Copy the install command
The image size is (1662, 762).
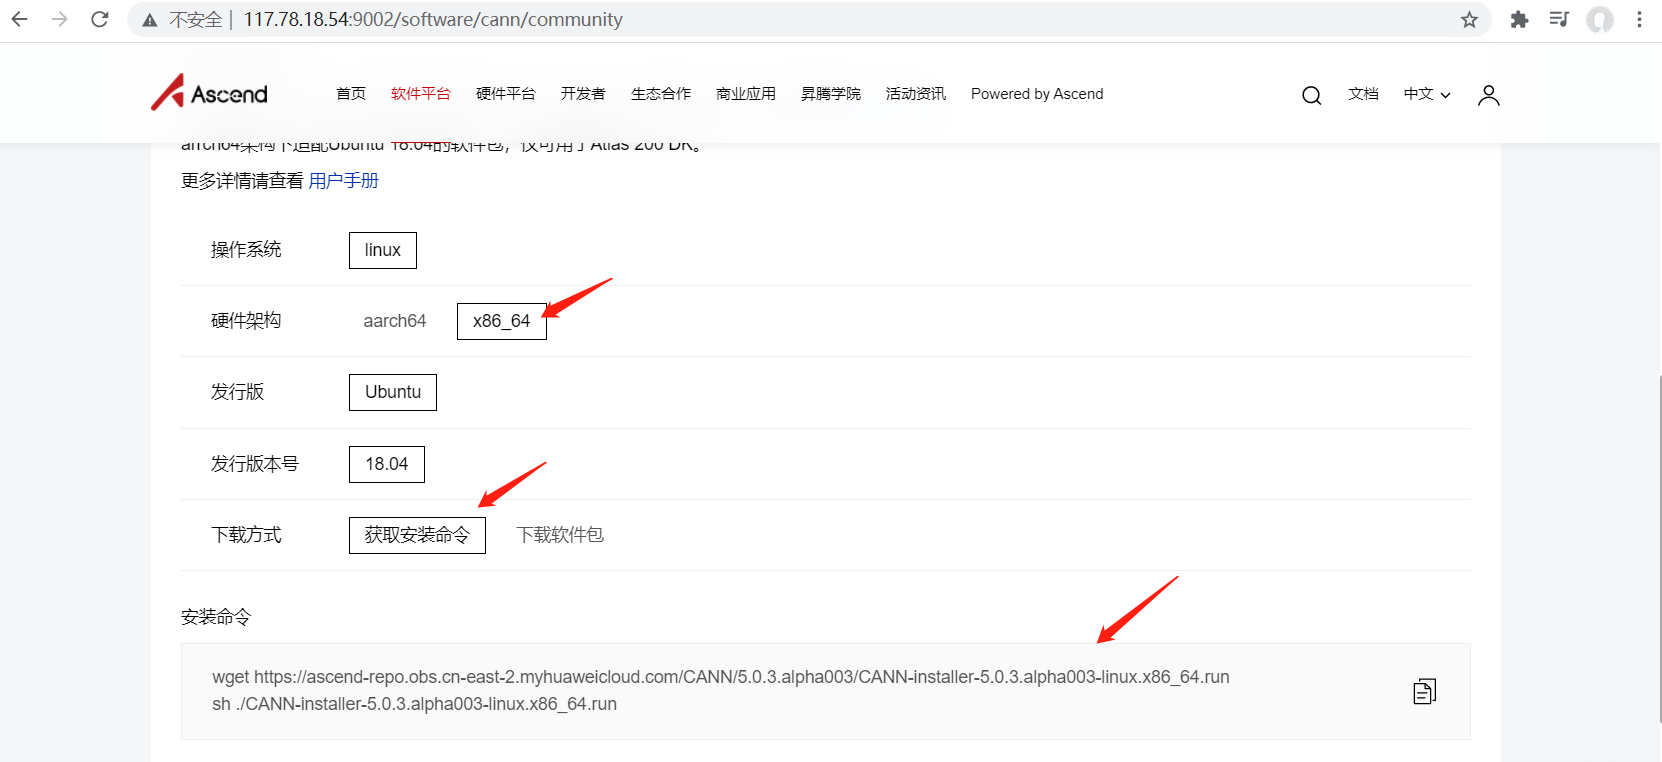click(x=1425, y=691)
